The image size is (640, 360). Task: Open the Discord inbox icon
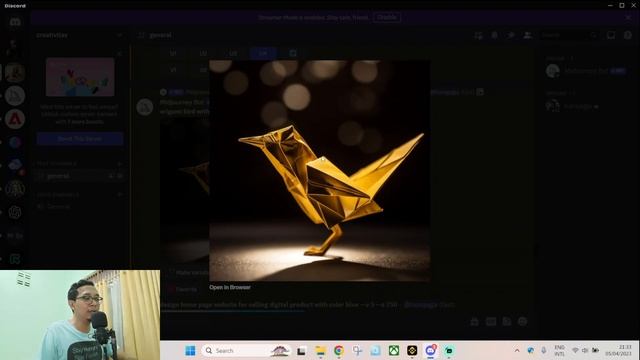pos(611,36)
